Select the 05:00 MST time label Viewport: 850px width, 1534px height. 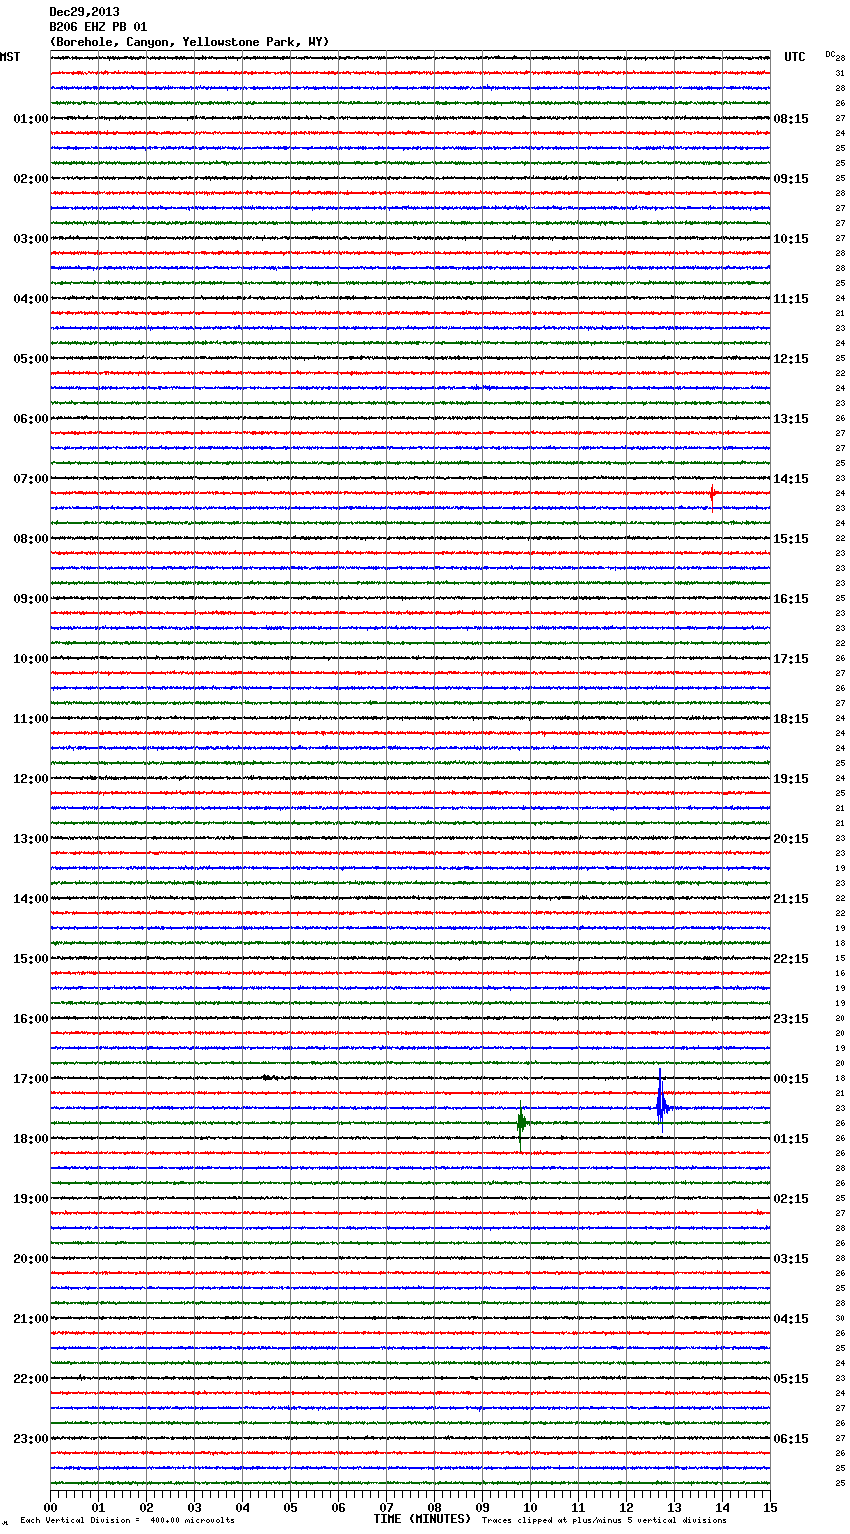point(30,359)
